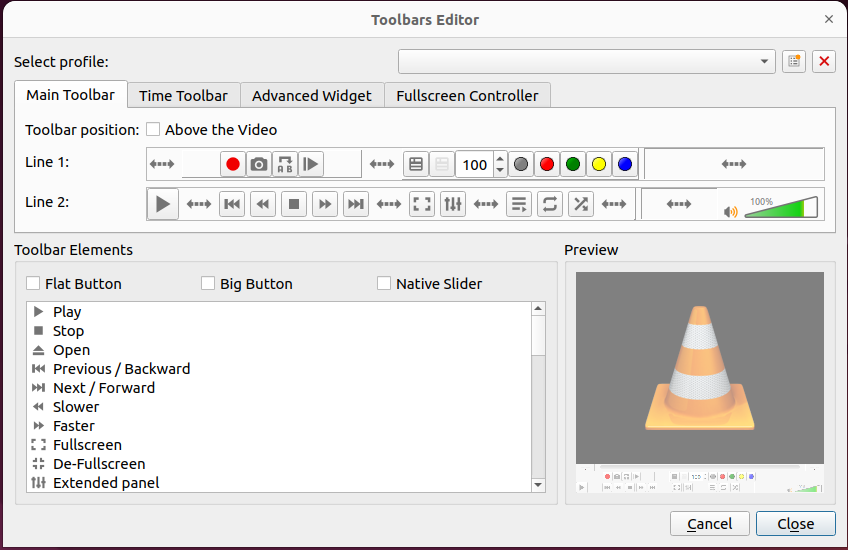
Task: Click the Faster icon in Line 2
Action: (x=325, y=204)
